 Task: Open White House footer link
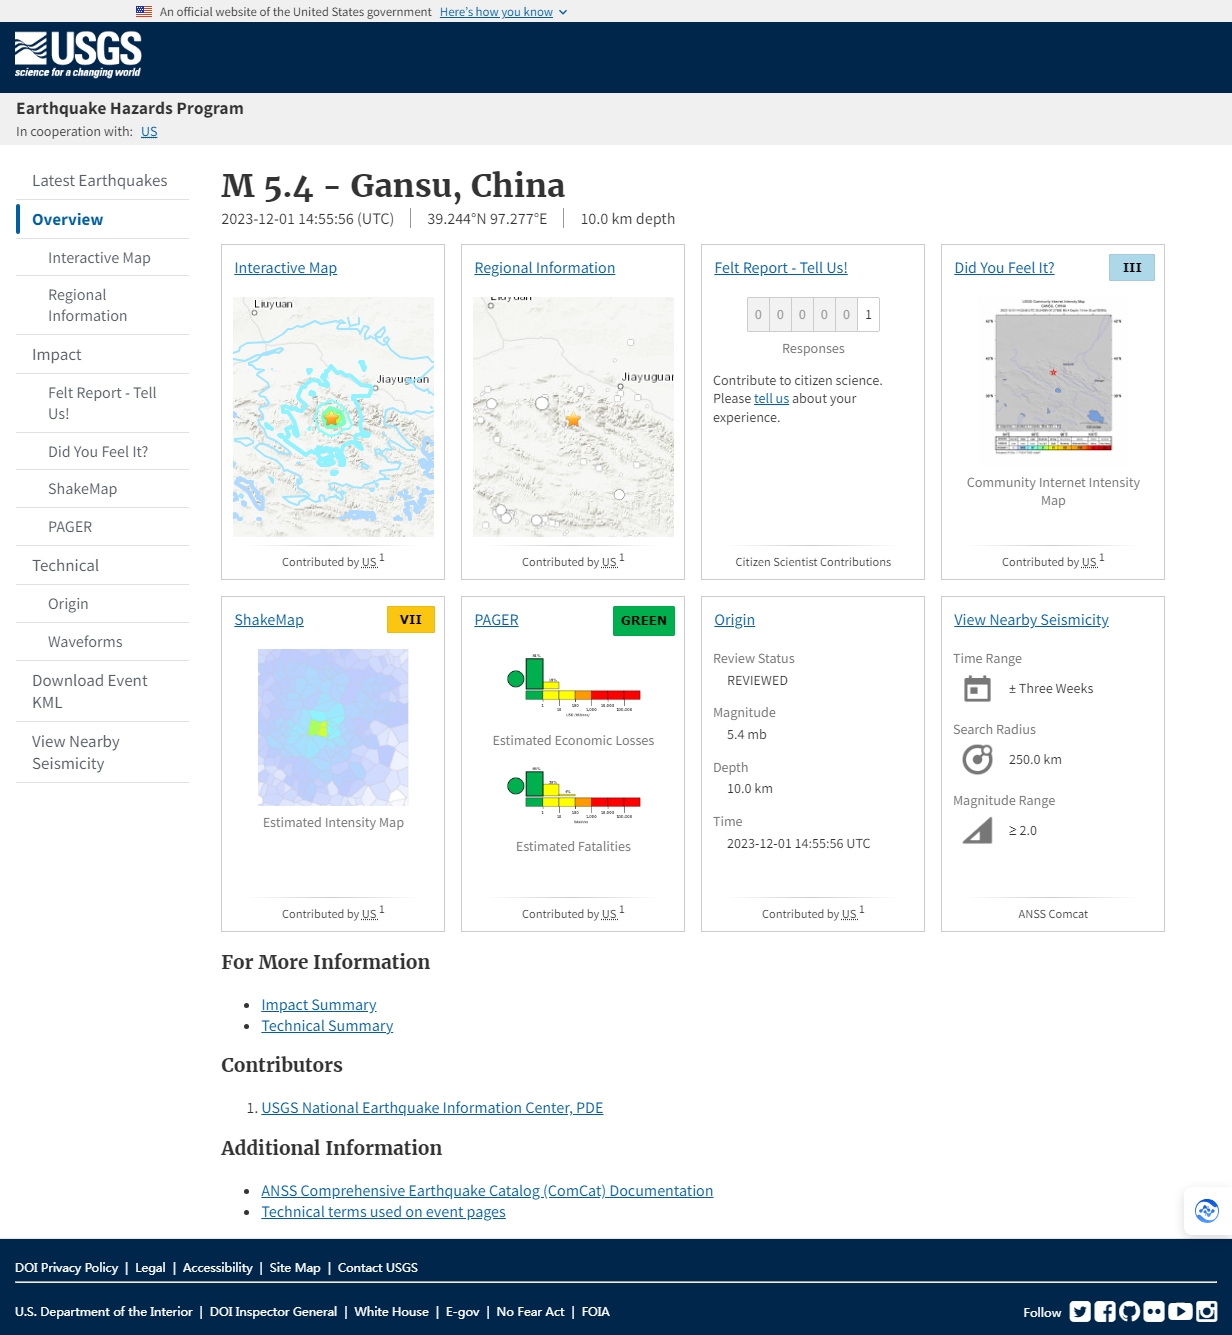coord(391,1311)
